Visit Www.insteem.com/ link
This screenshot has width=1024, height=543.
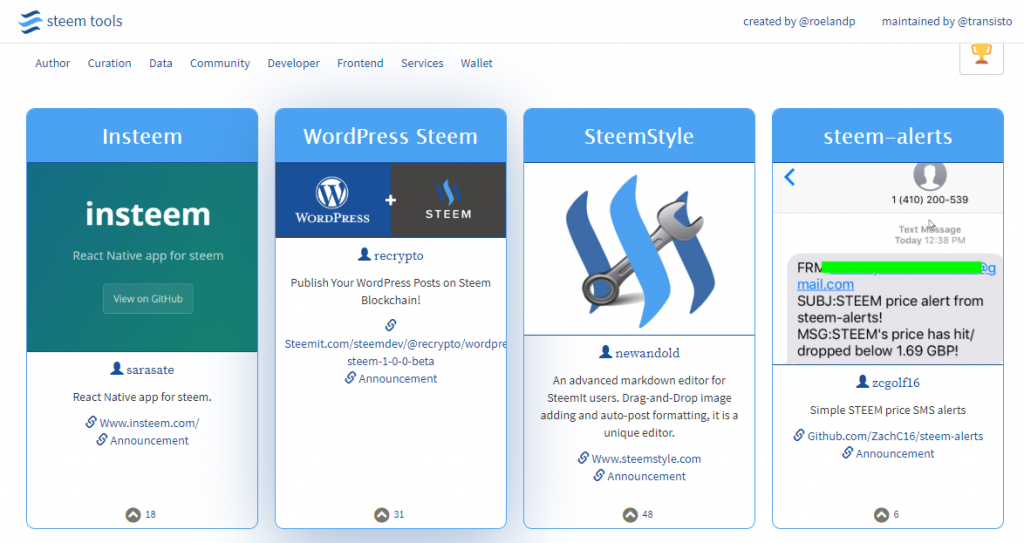pos(149,423)
